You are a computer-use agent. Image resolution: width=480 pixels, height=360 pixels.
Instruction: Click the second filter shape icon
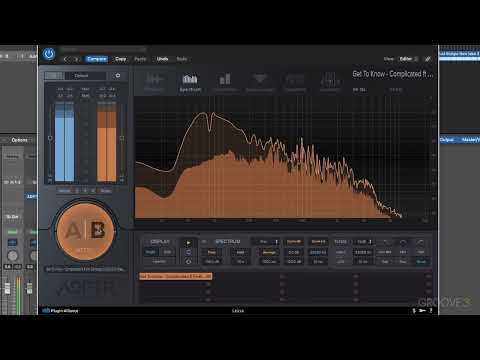tap(403, 242)
